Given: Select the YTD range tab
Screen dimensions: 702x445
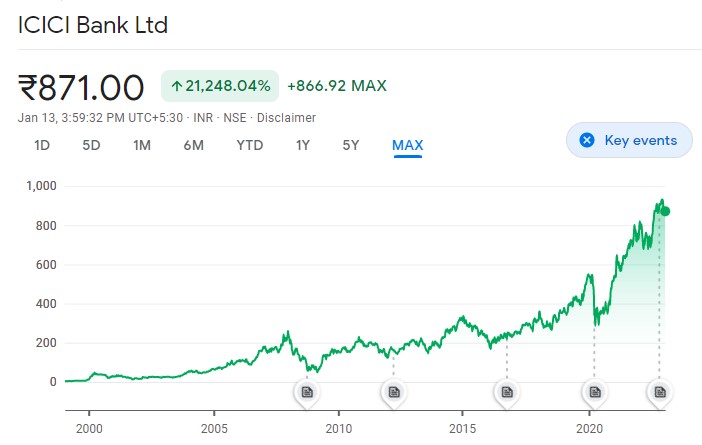Looking at the screenshot, I should [249, 145].
